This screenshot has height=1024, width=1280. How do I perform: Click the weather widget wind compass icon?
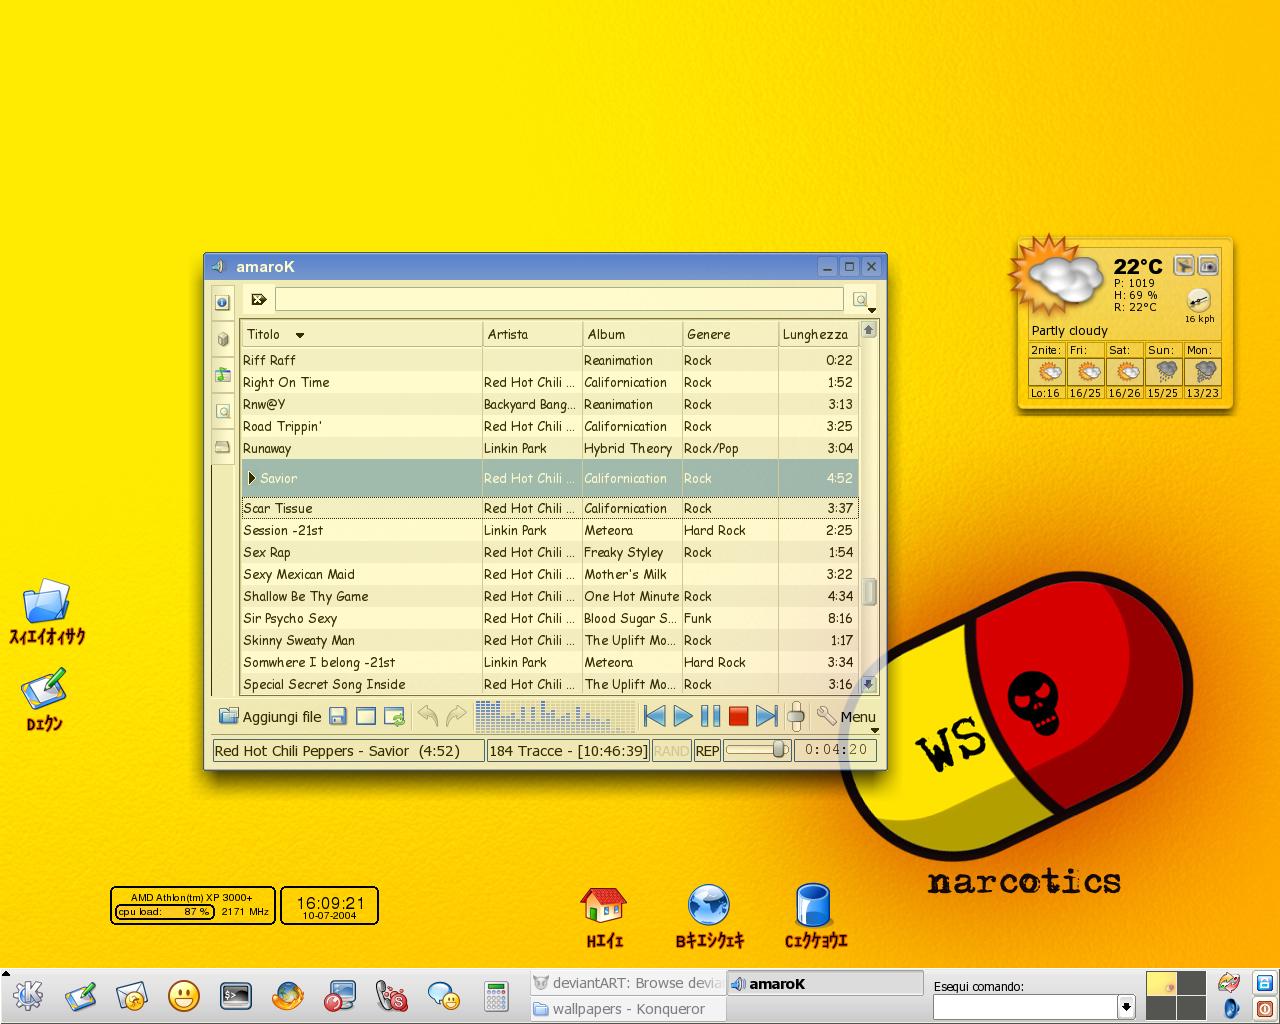tap(1198, 300)
